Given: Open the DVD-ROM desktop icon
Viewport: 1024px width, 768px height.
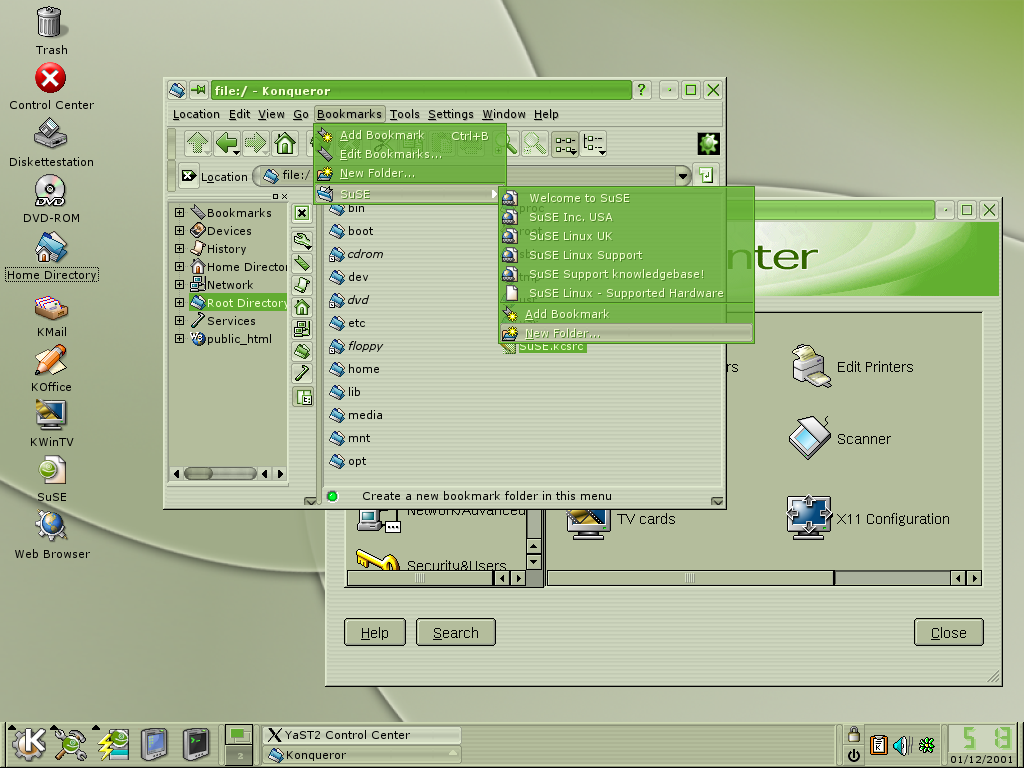Looking at the screenshot, I should [51, 199].
